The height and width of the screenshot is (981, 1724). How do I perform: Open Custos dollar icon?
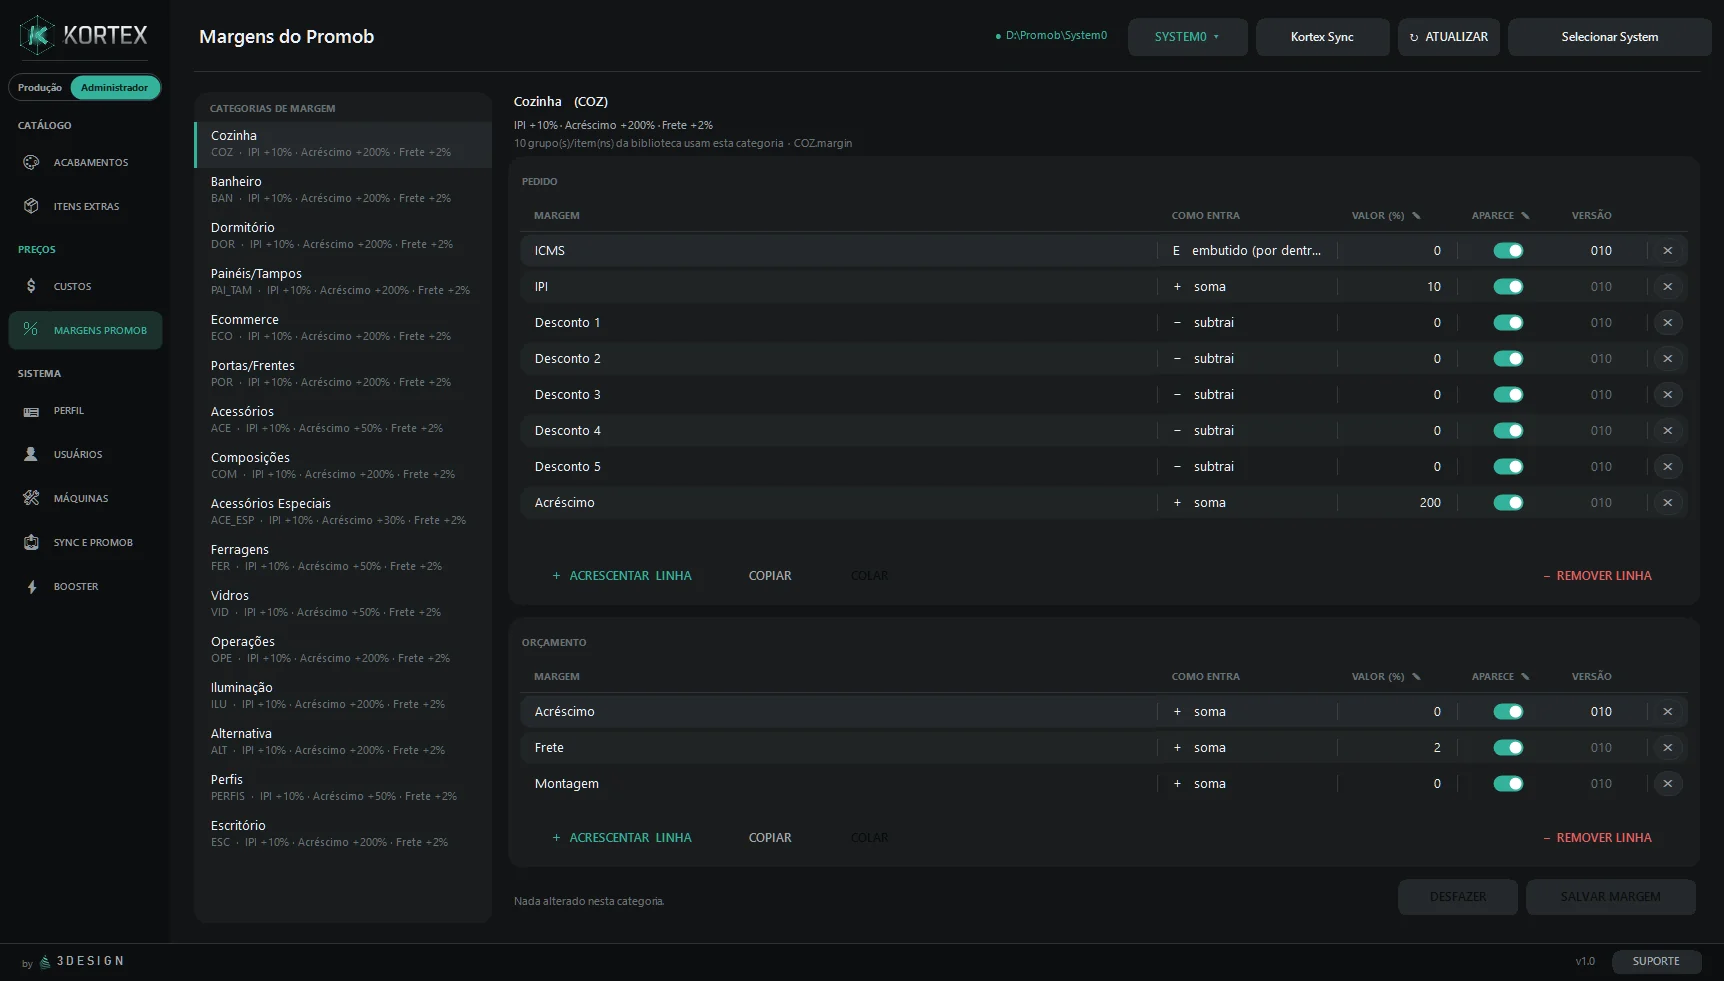point(31,286)
